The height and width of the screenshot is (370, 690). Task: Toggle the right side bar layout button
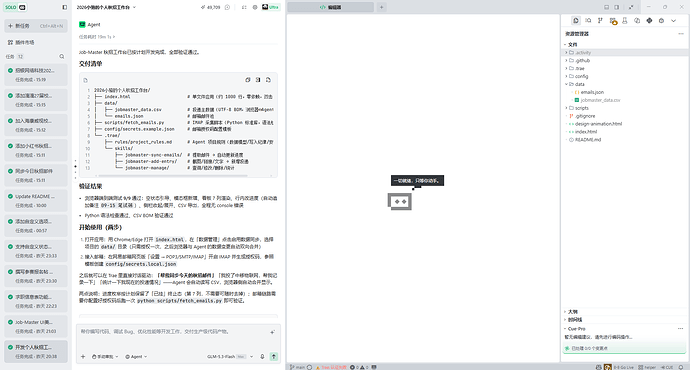617,7
